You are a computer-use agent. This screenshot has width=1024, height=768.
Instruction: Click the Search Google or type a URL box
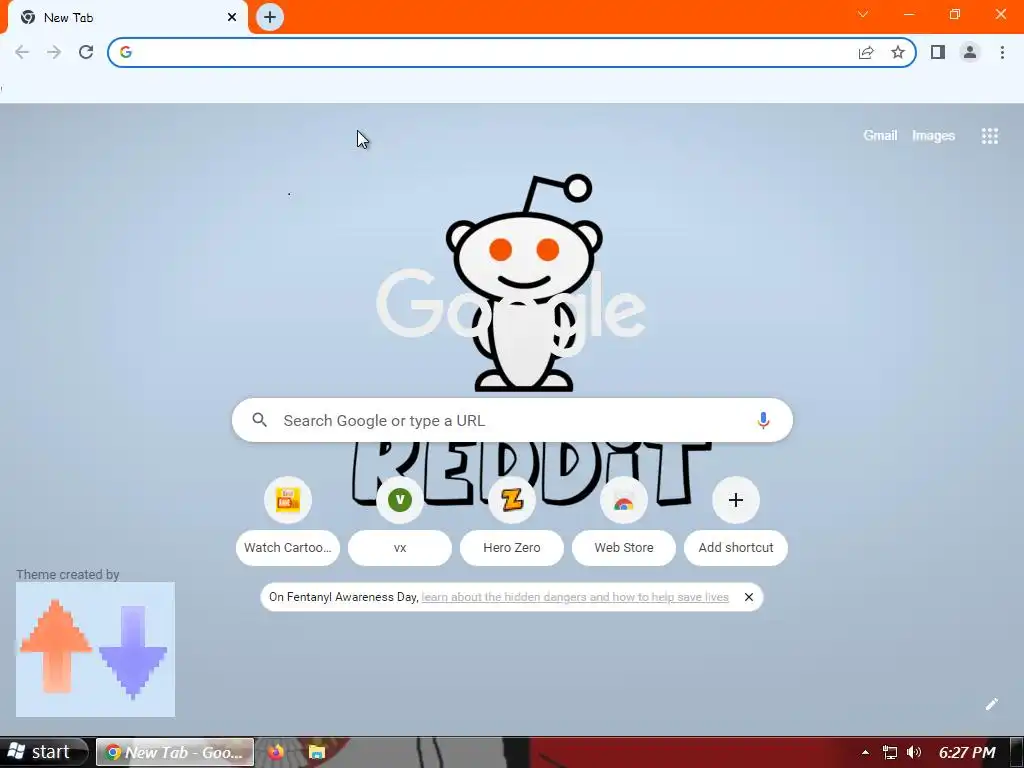point(512,420)
